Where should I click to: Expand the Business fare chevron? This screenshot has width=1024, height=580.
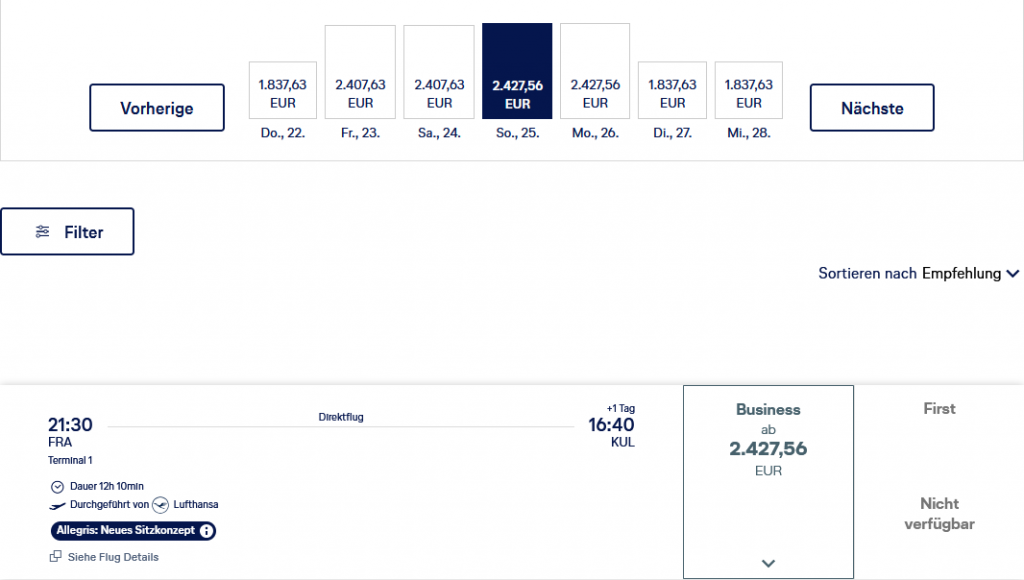768,563
